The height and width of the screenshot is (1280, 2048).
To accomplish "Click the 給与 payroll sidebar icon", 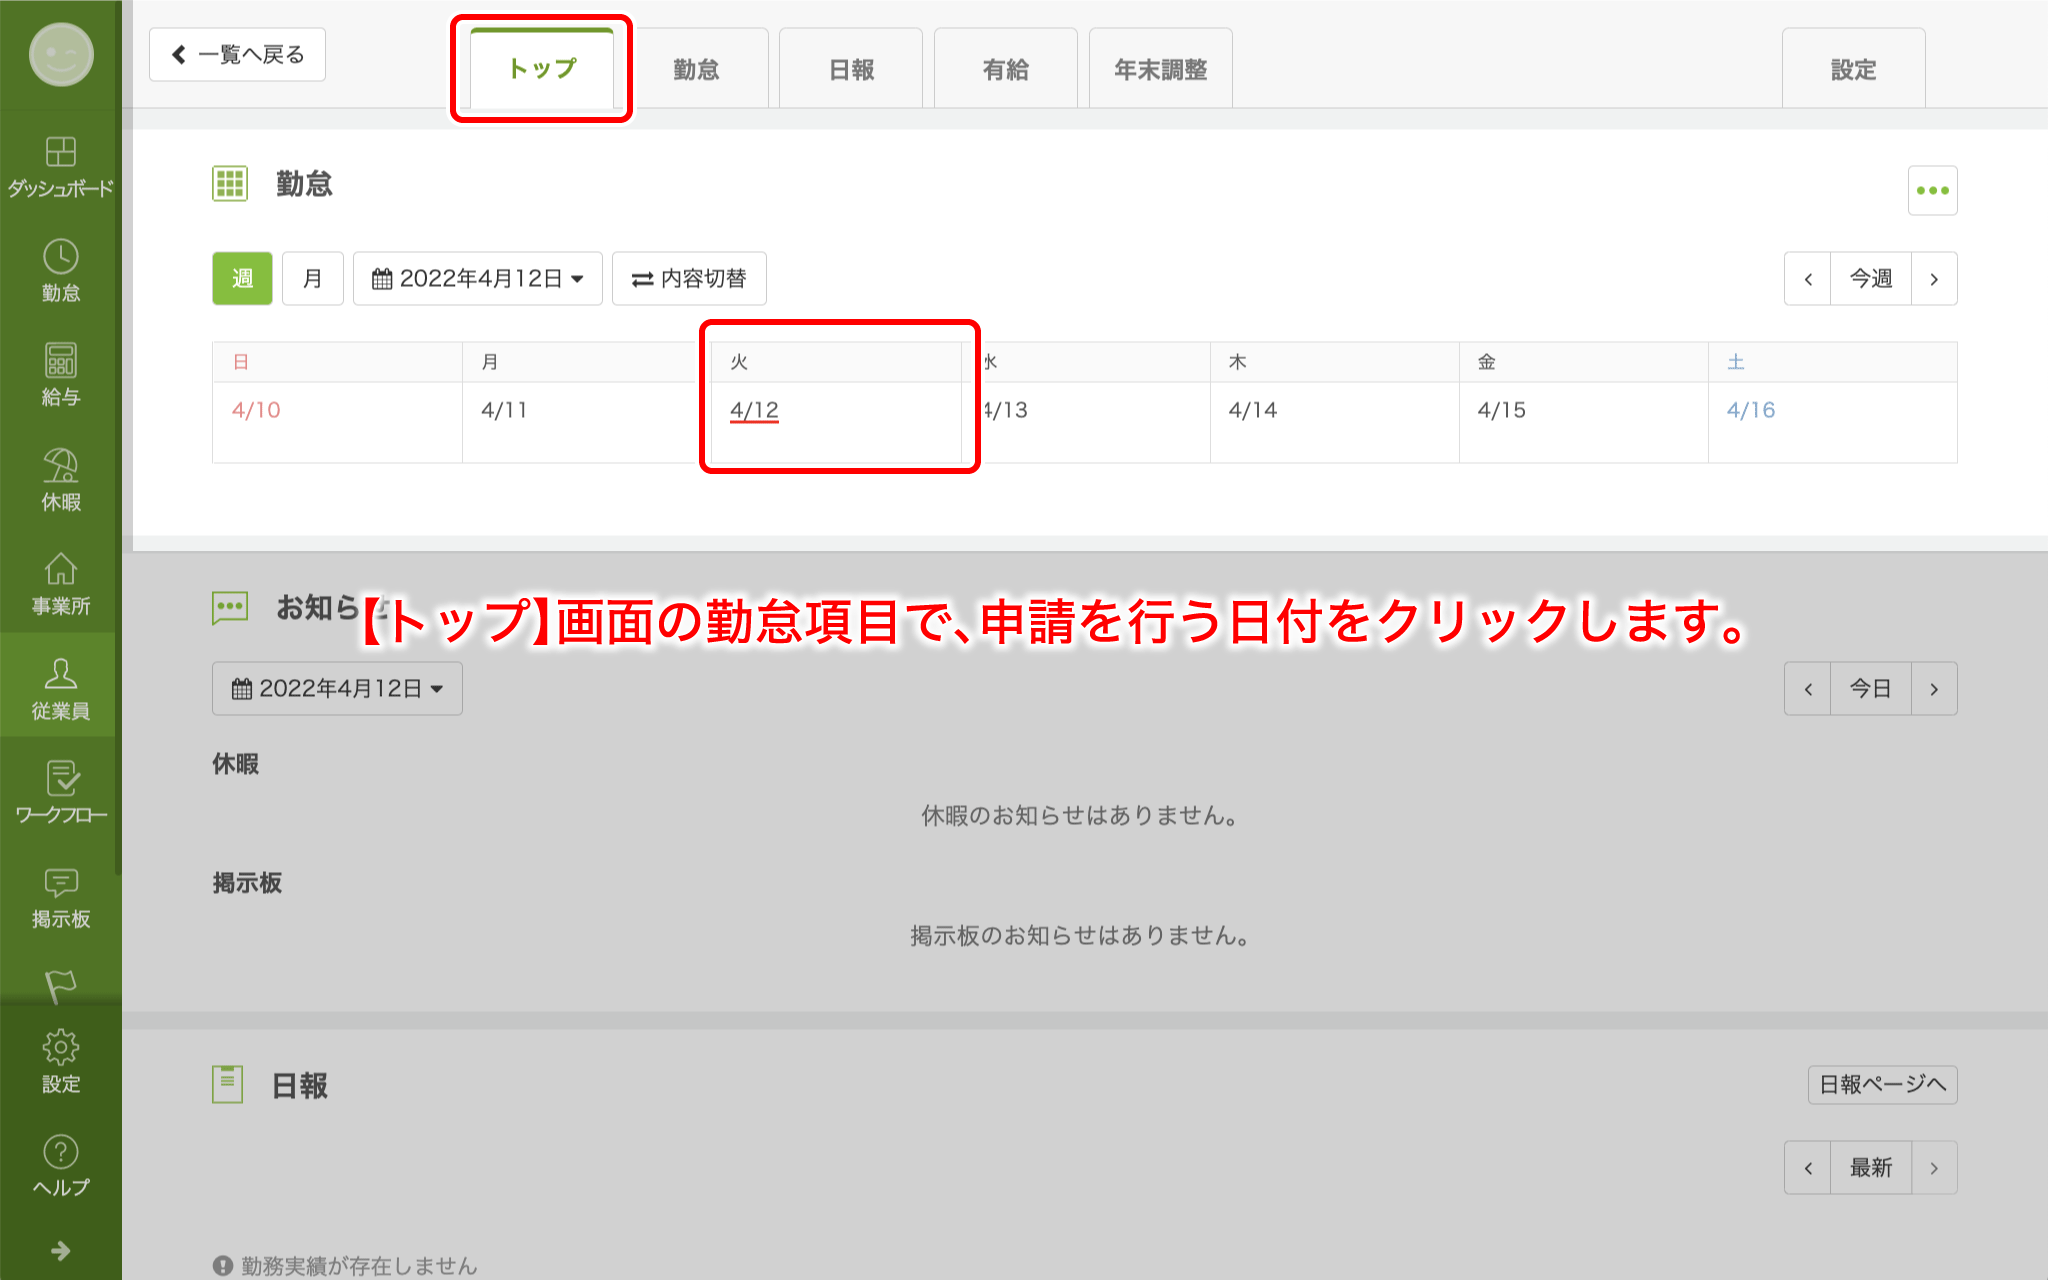I will click(x=60, y=374).
